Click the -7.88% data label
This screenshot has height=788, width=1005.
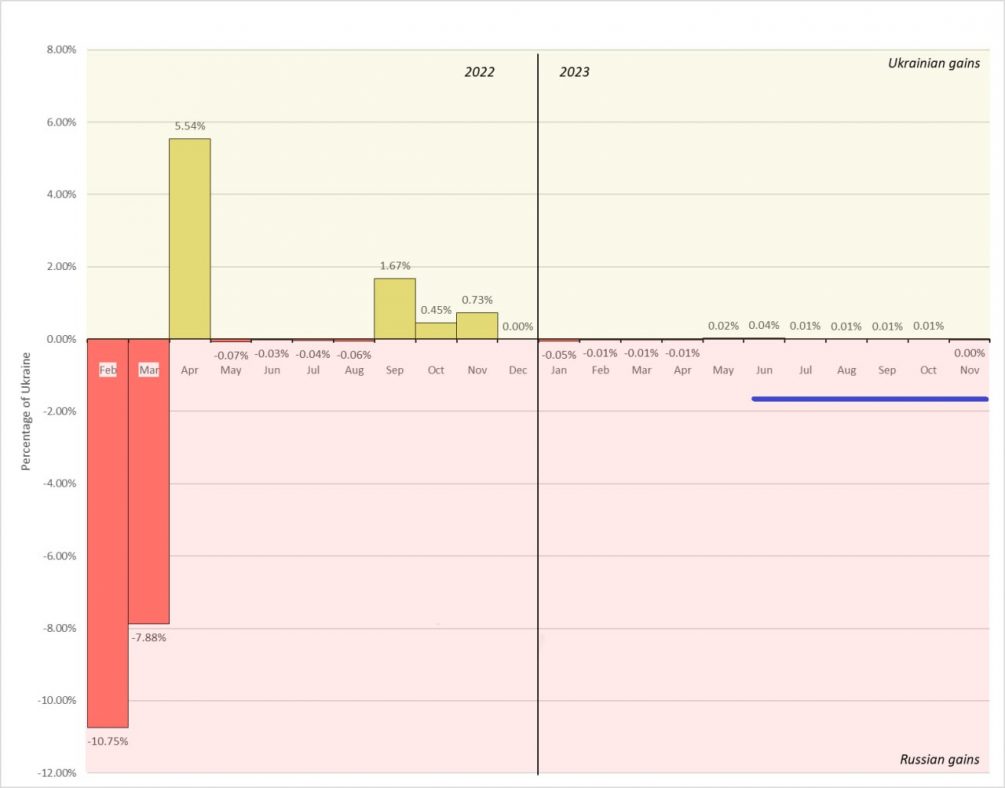click(148, 637)
